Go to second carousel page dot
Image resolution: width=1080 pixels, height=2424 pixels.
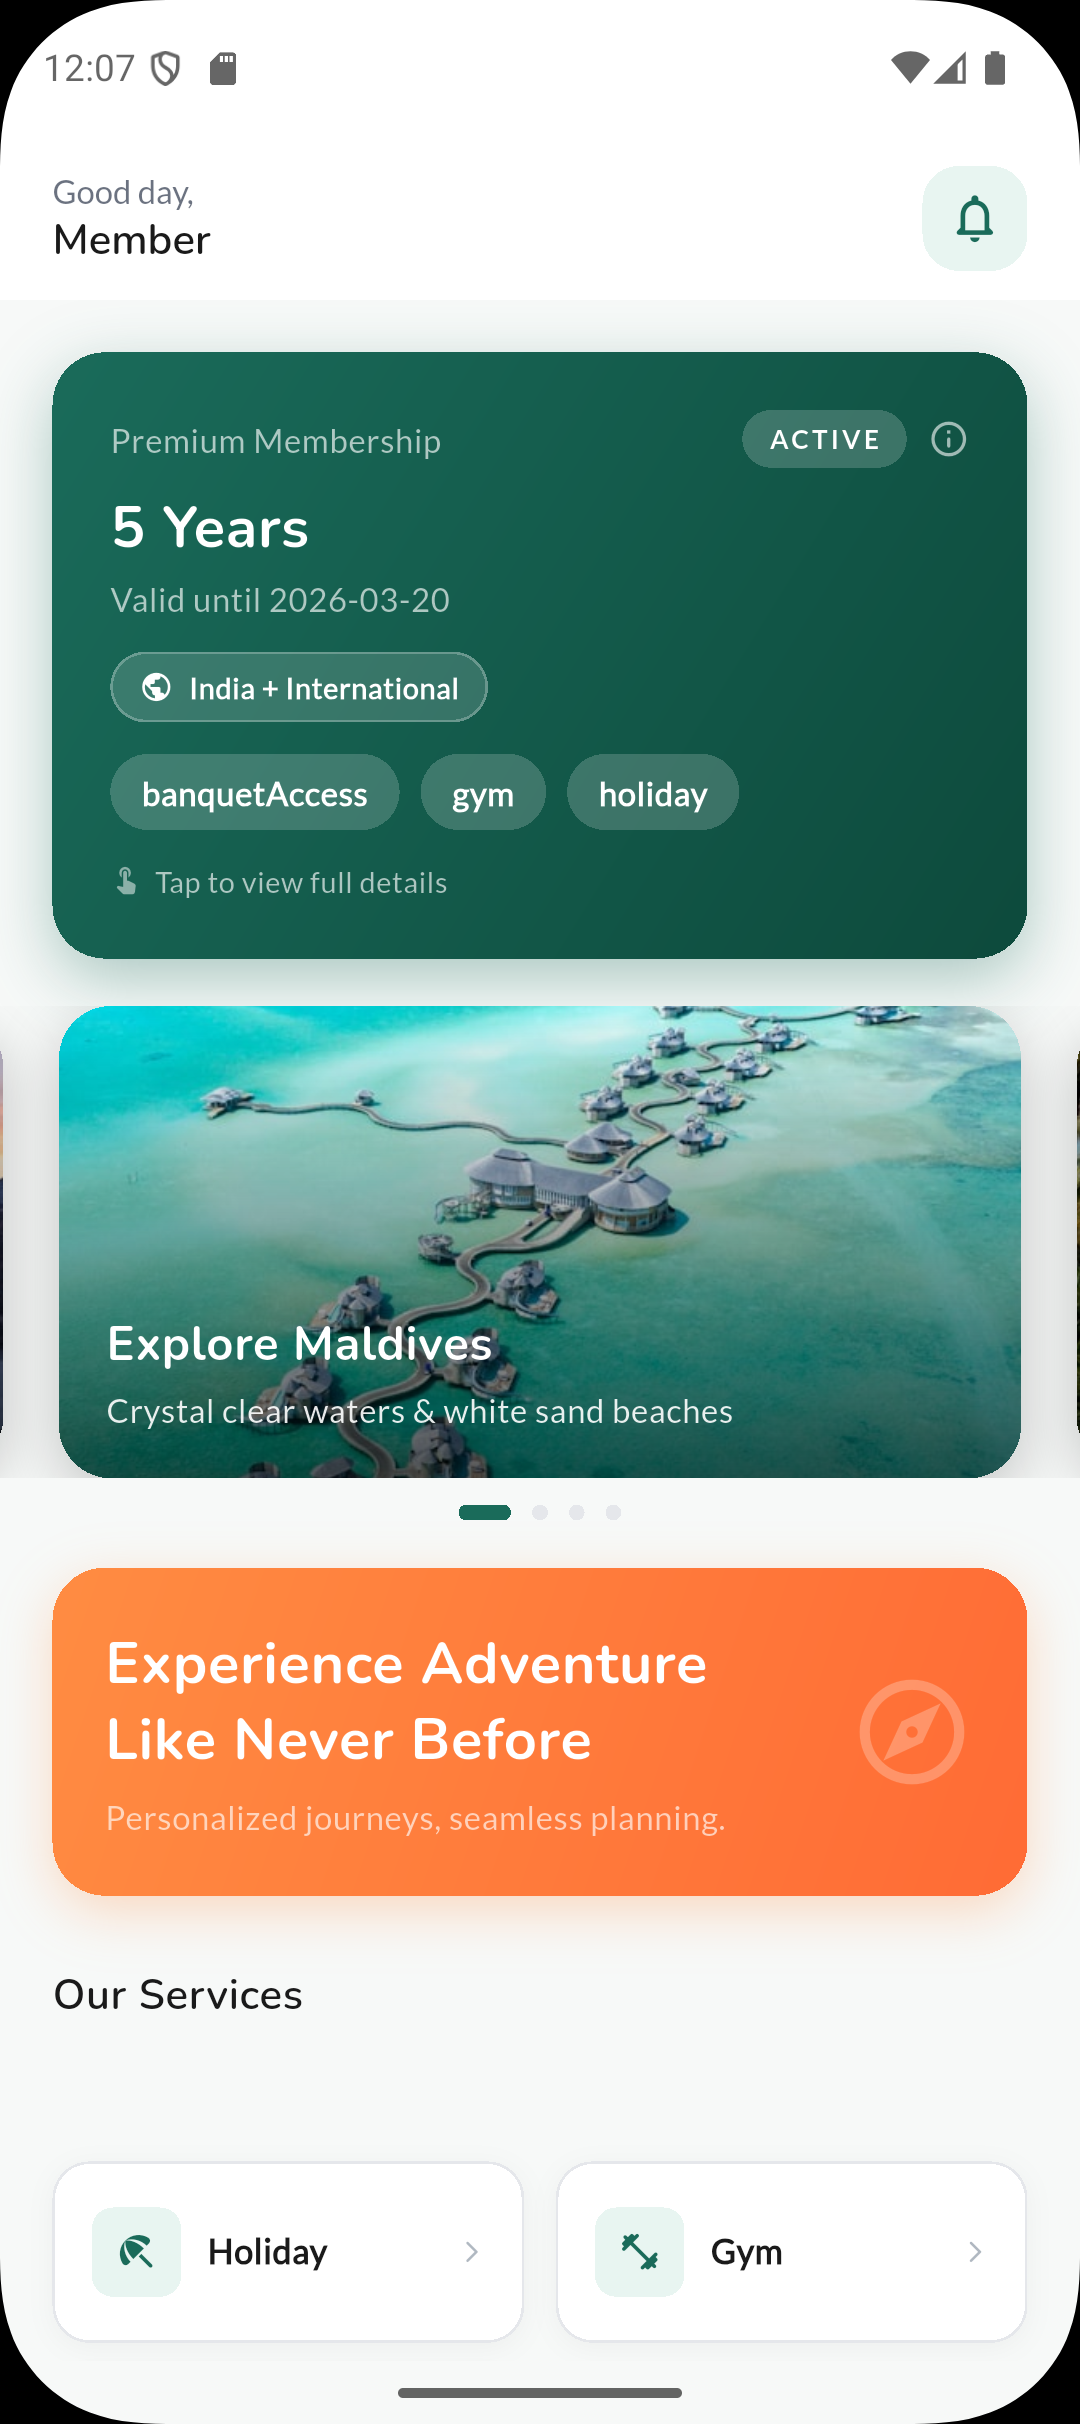[540, 1512]
